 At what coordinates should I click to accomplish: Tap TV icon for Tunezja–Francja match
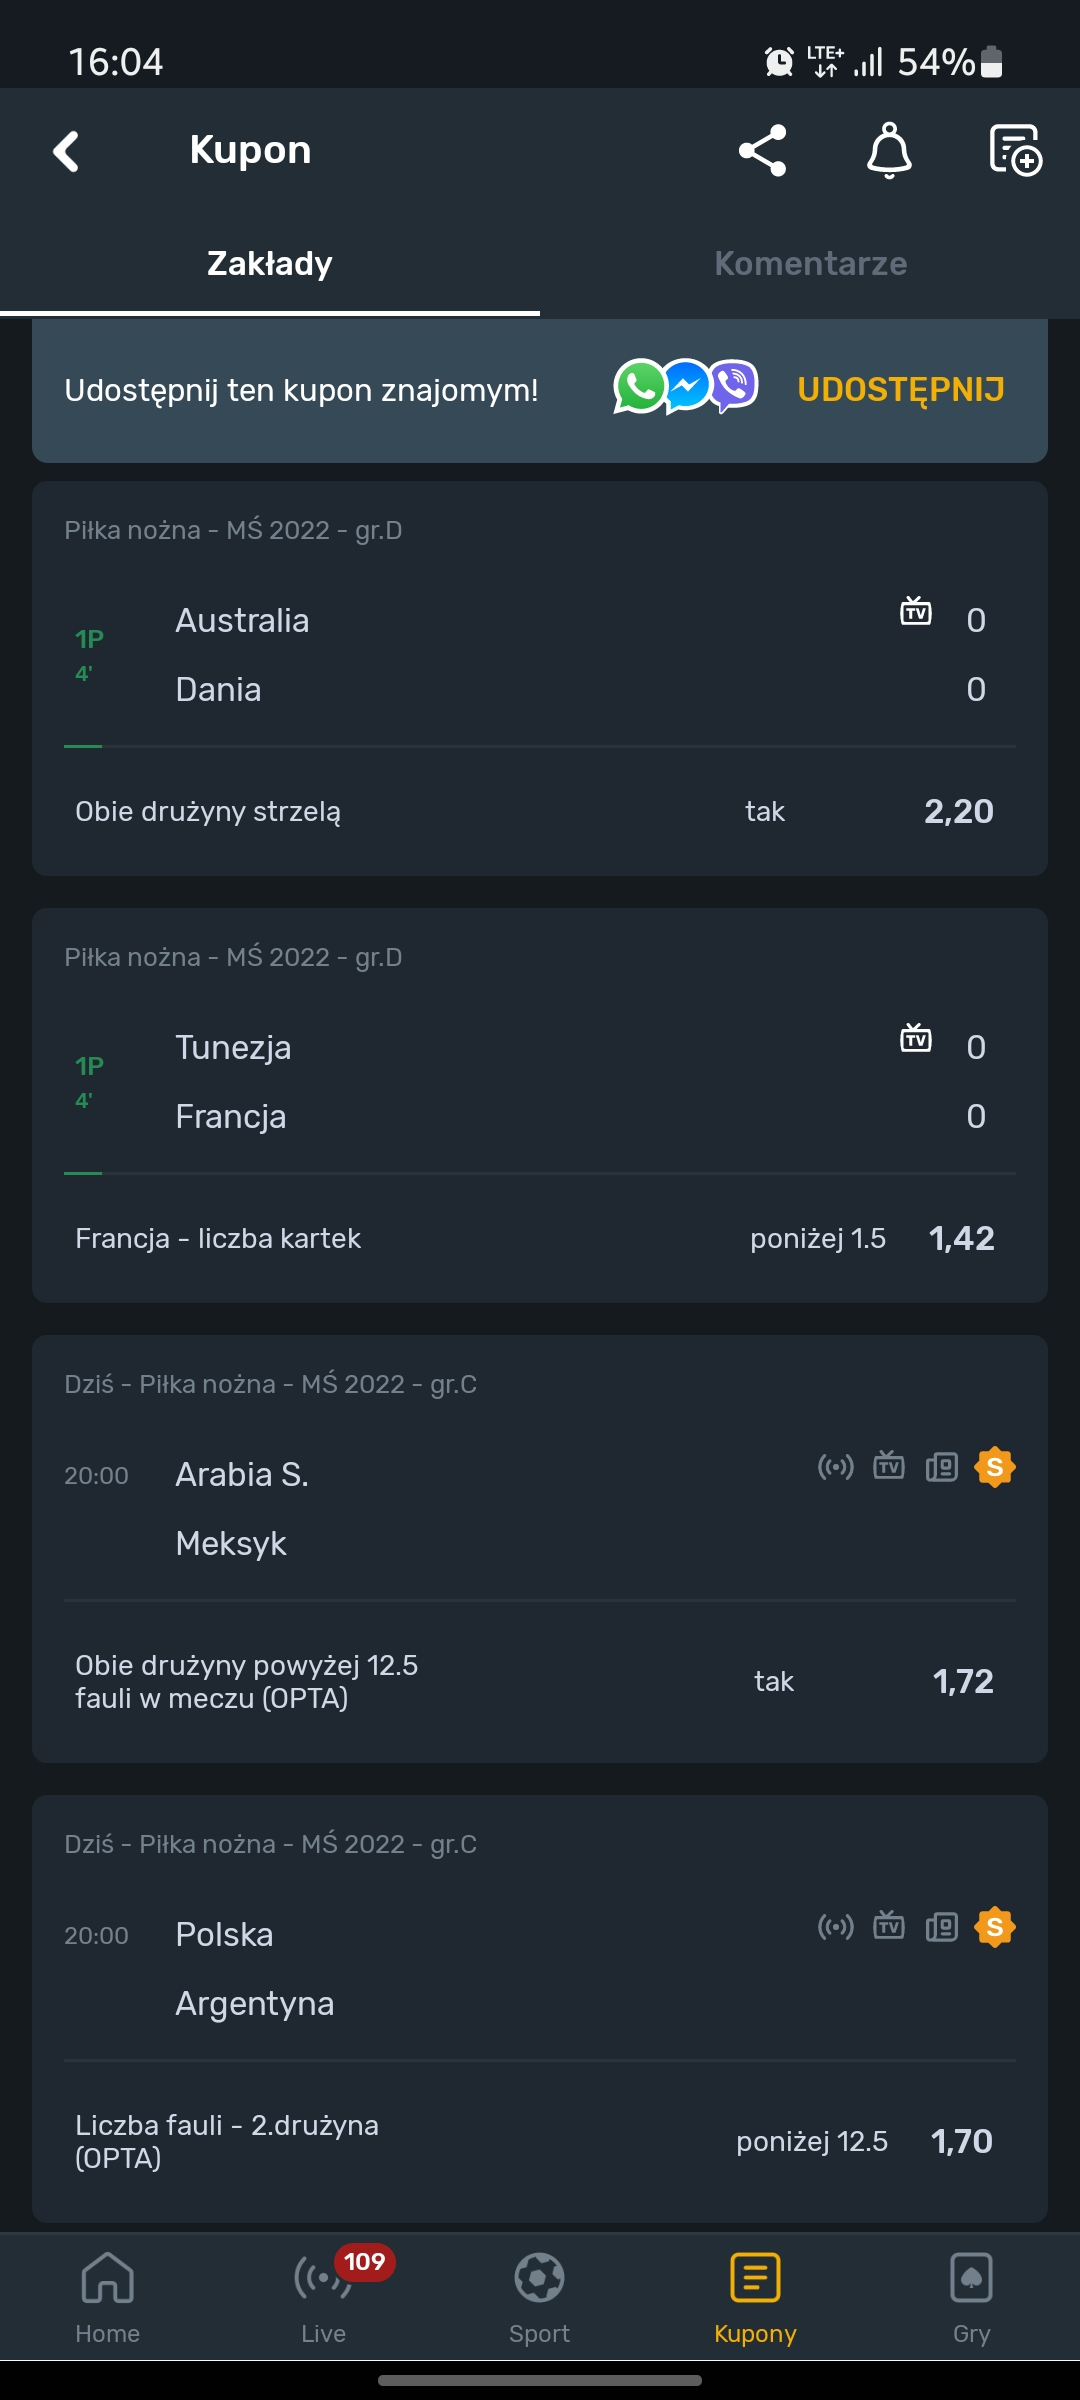(916, 1037)
